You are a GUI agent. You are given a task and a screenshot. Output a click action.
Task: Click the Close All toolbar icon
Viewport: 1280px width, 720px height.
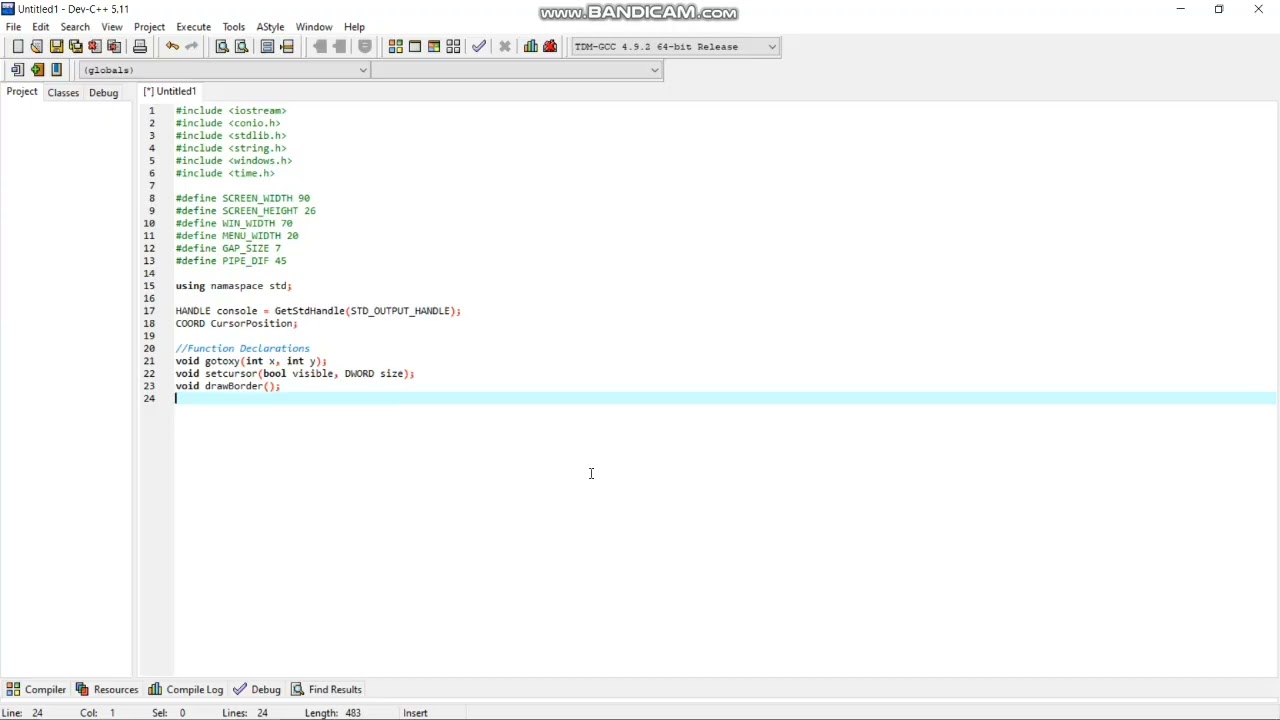(114, 47)
